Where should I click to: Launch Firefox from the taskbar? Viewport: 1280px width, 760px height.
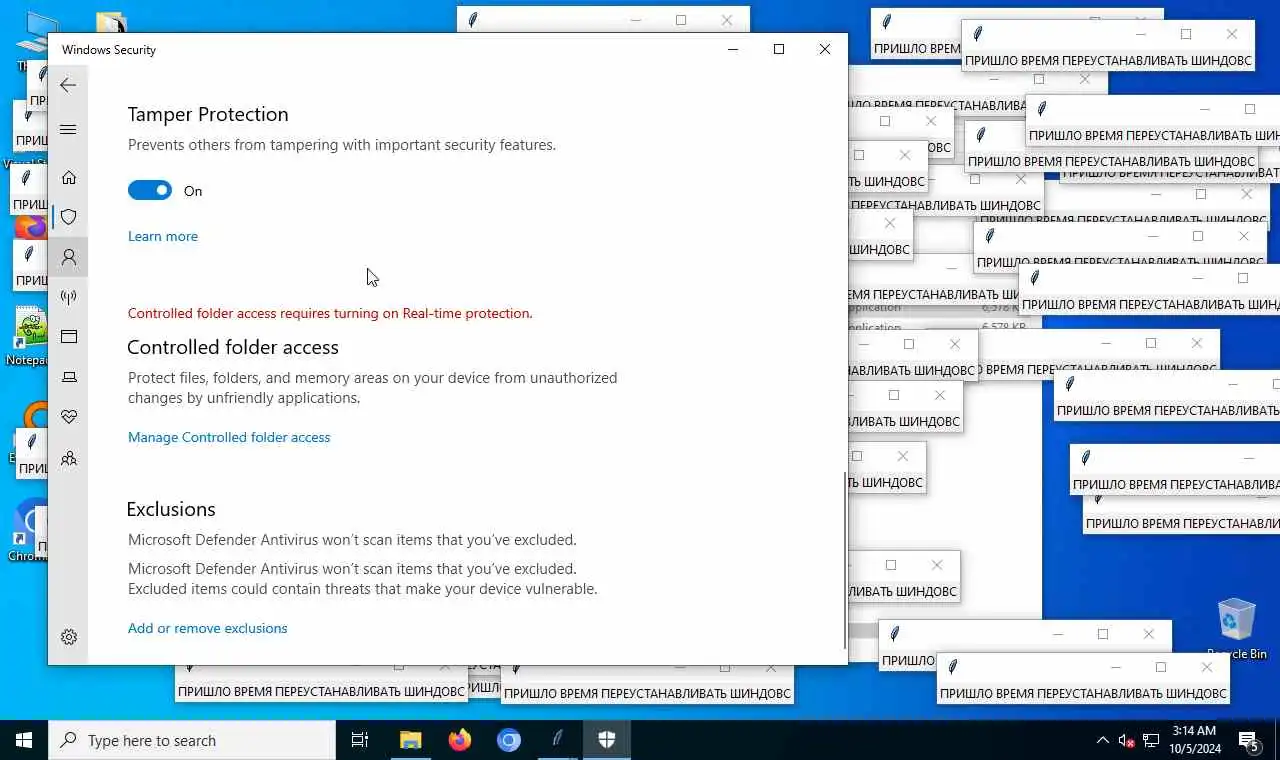460,740
